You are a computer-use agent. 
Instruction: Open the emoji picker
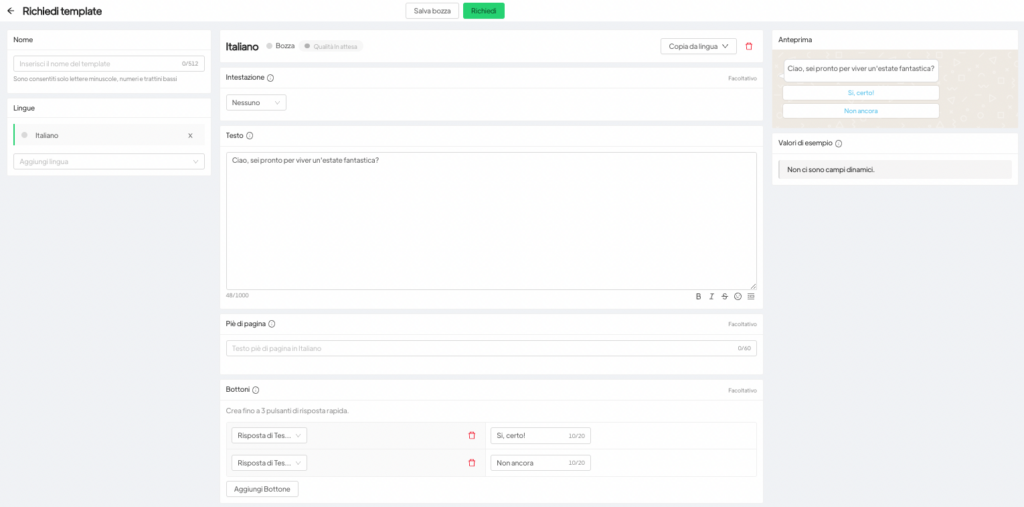738,296
